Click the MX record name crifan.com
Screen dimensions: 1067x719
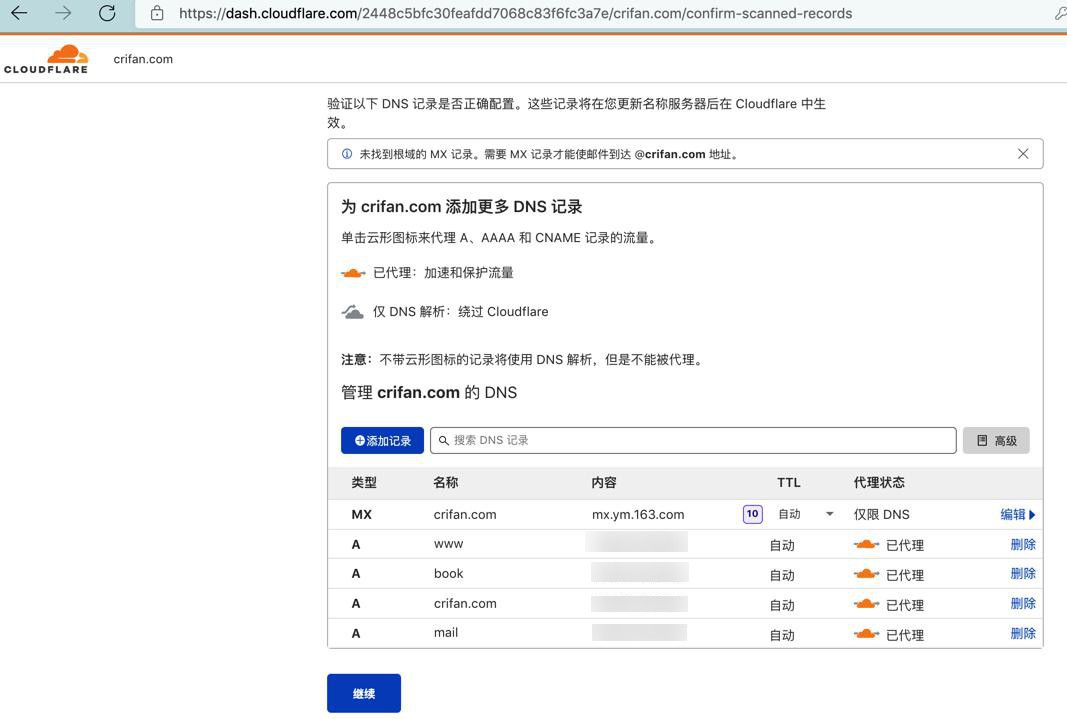[x=465, y=515]
